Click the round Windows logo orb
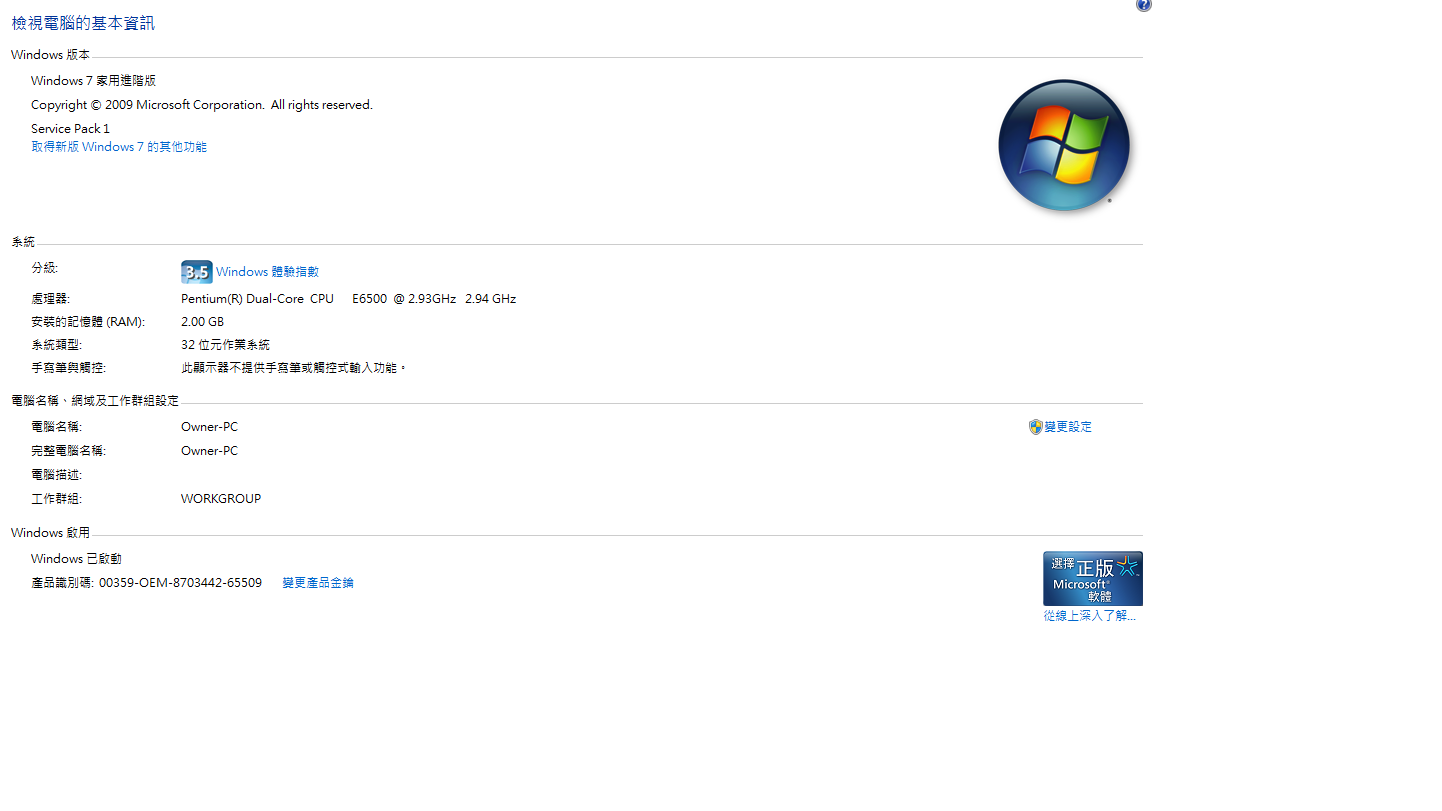1442x811 pixels. pyautogui.click(x=1064, y=145)
